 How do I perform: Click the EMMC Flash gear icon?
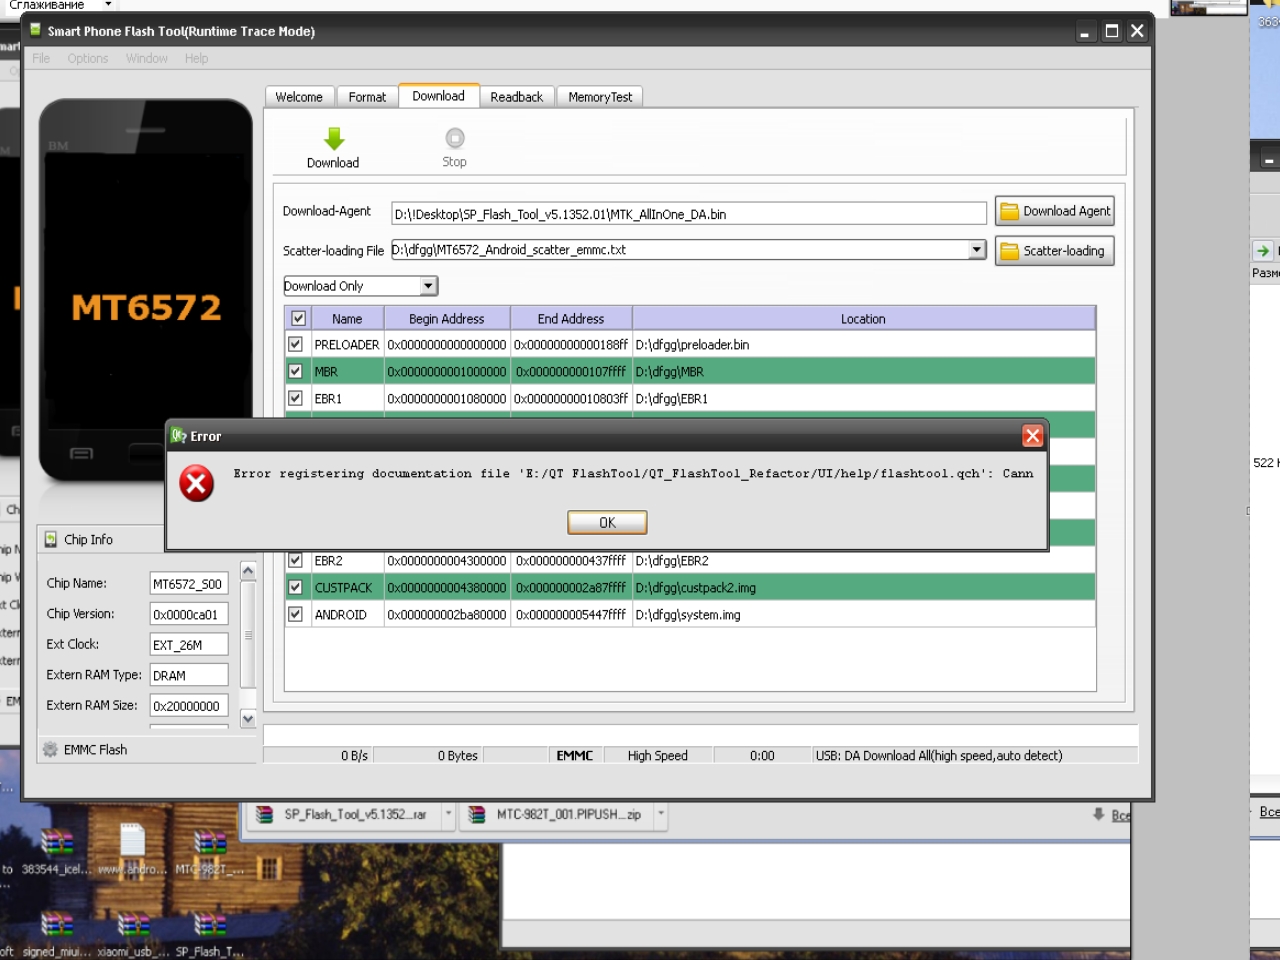click(50, 749)
